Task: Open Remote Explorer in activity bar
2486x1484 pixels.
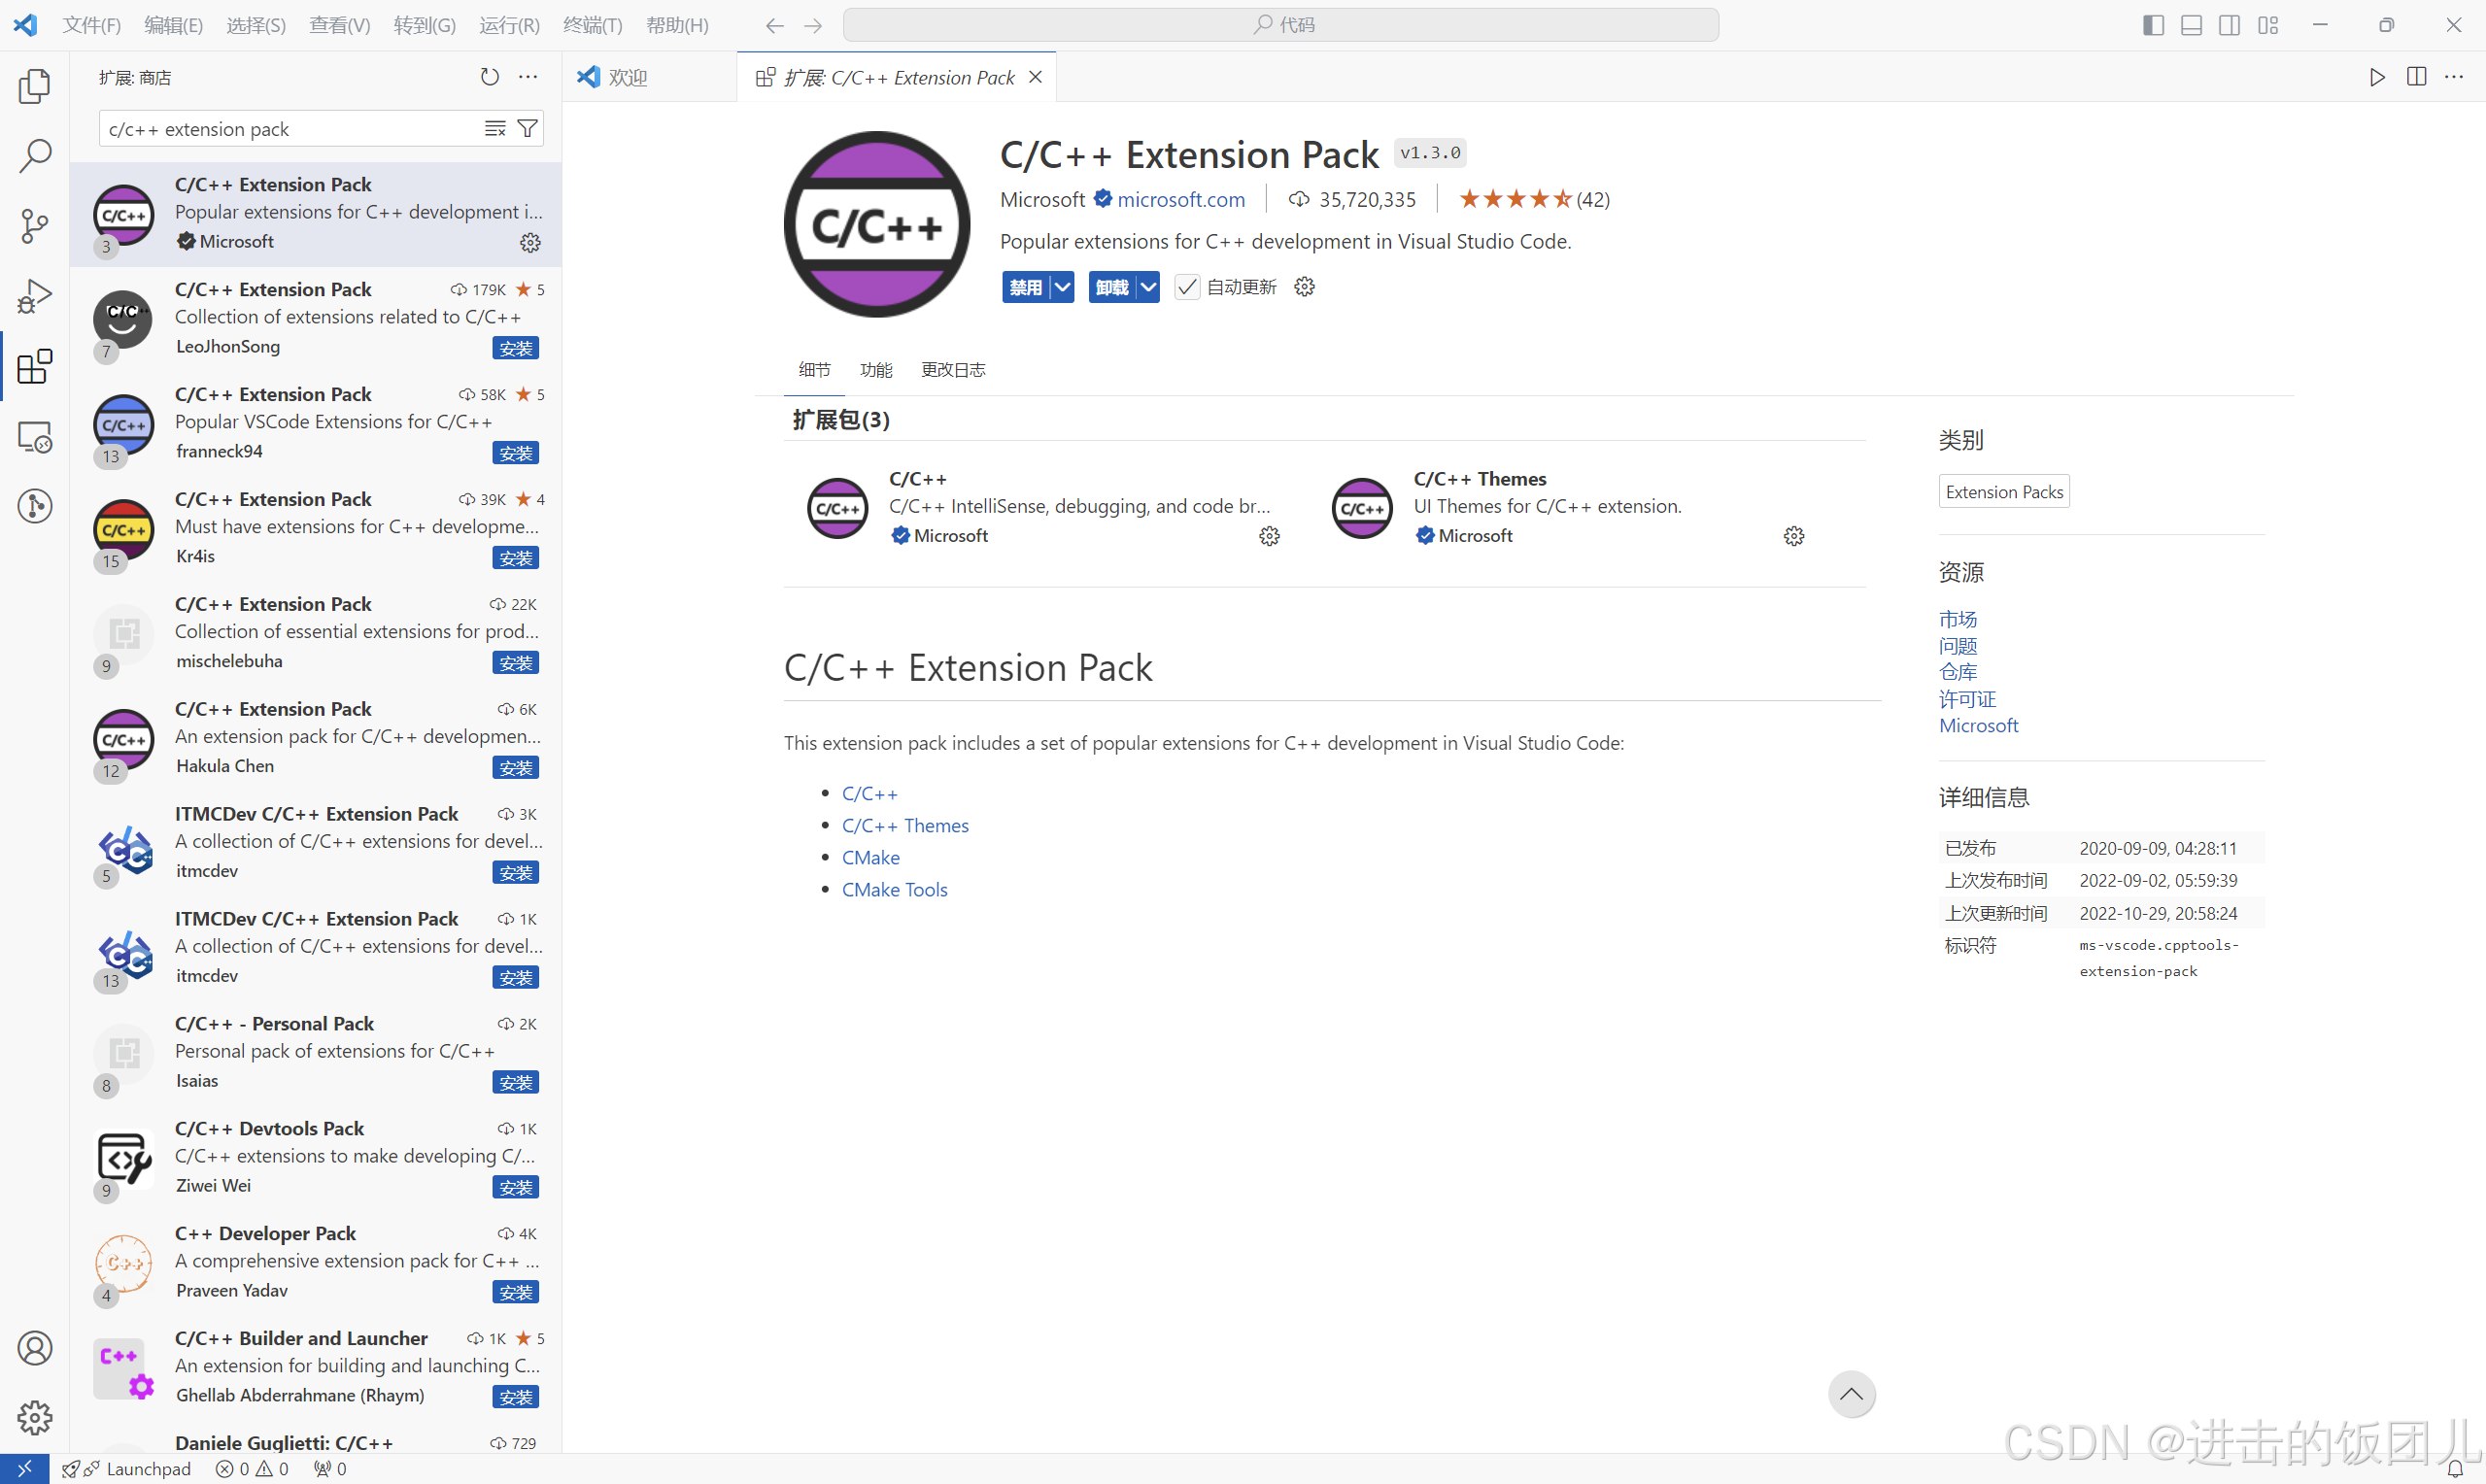Action: tap(34, 437)
